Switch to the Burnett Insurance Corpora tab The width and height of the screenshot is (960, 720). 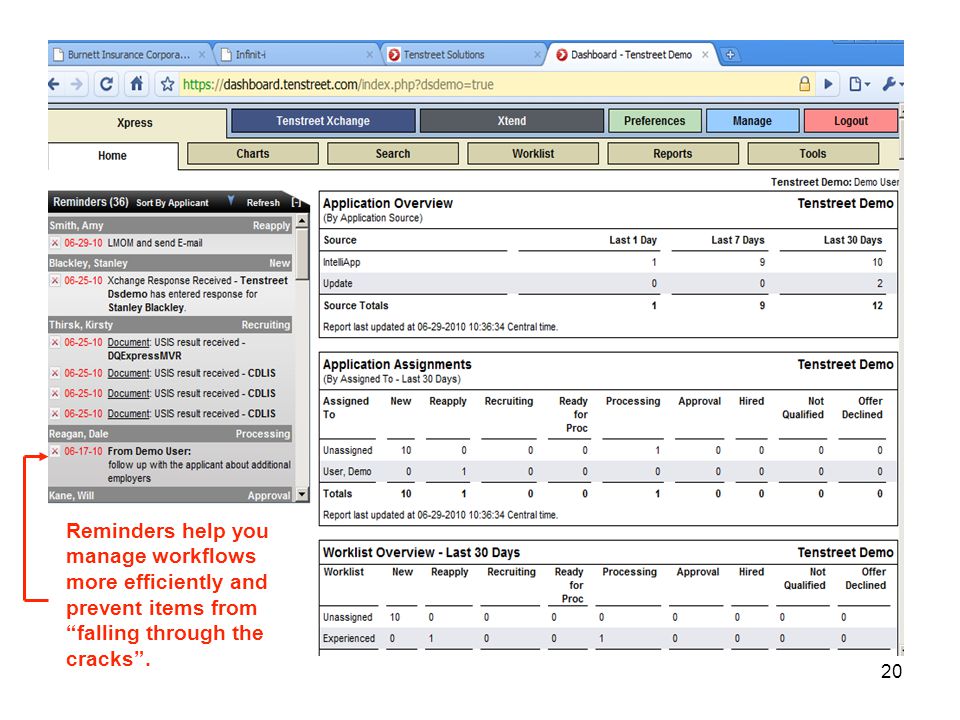point(129,54)
